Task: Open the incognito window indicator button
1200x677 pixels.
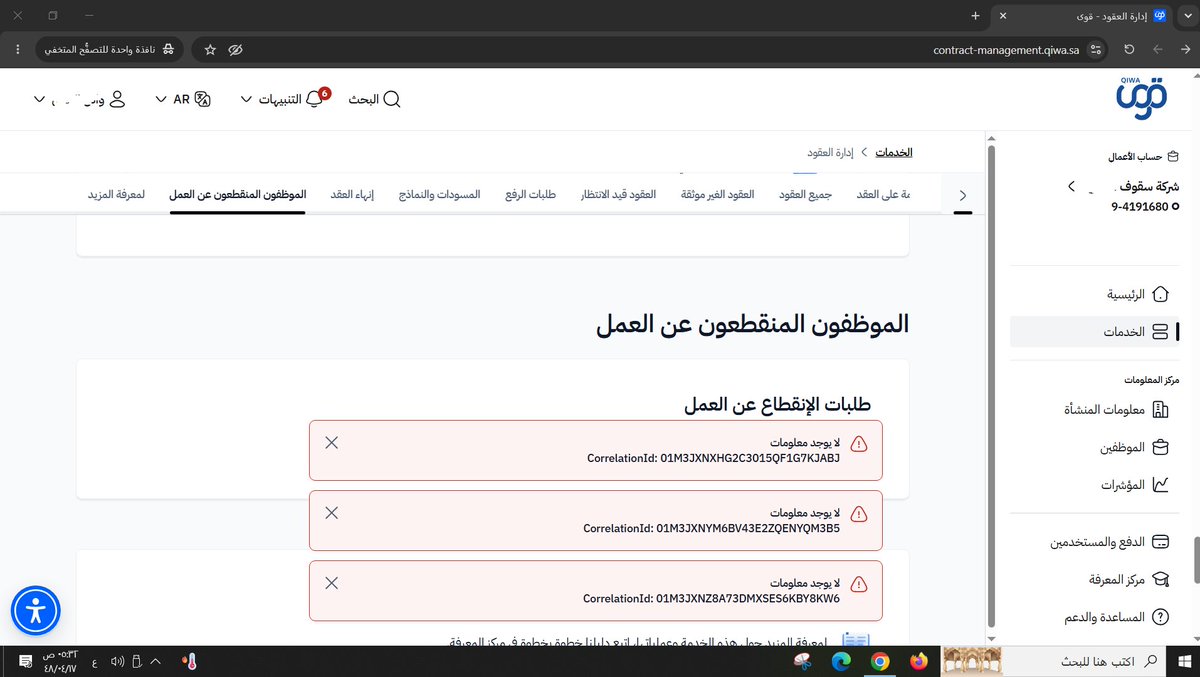Action: point(110,49)
